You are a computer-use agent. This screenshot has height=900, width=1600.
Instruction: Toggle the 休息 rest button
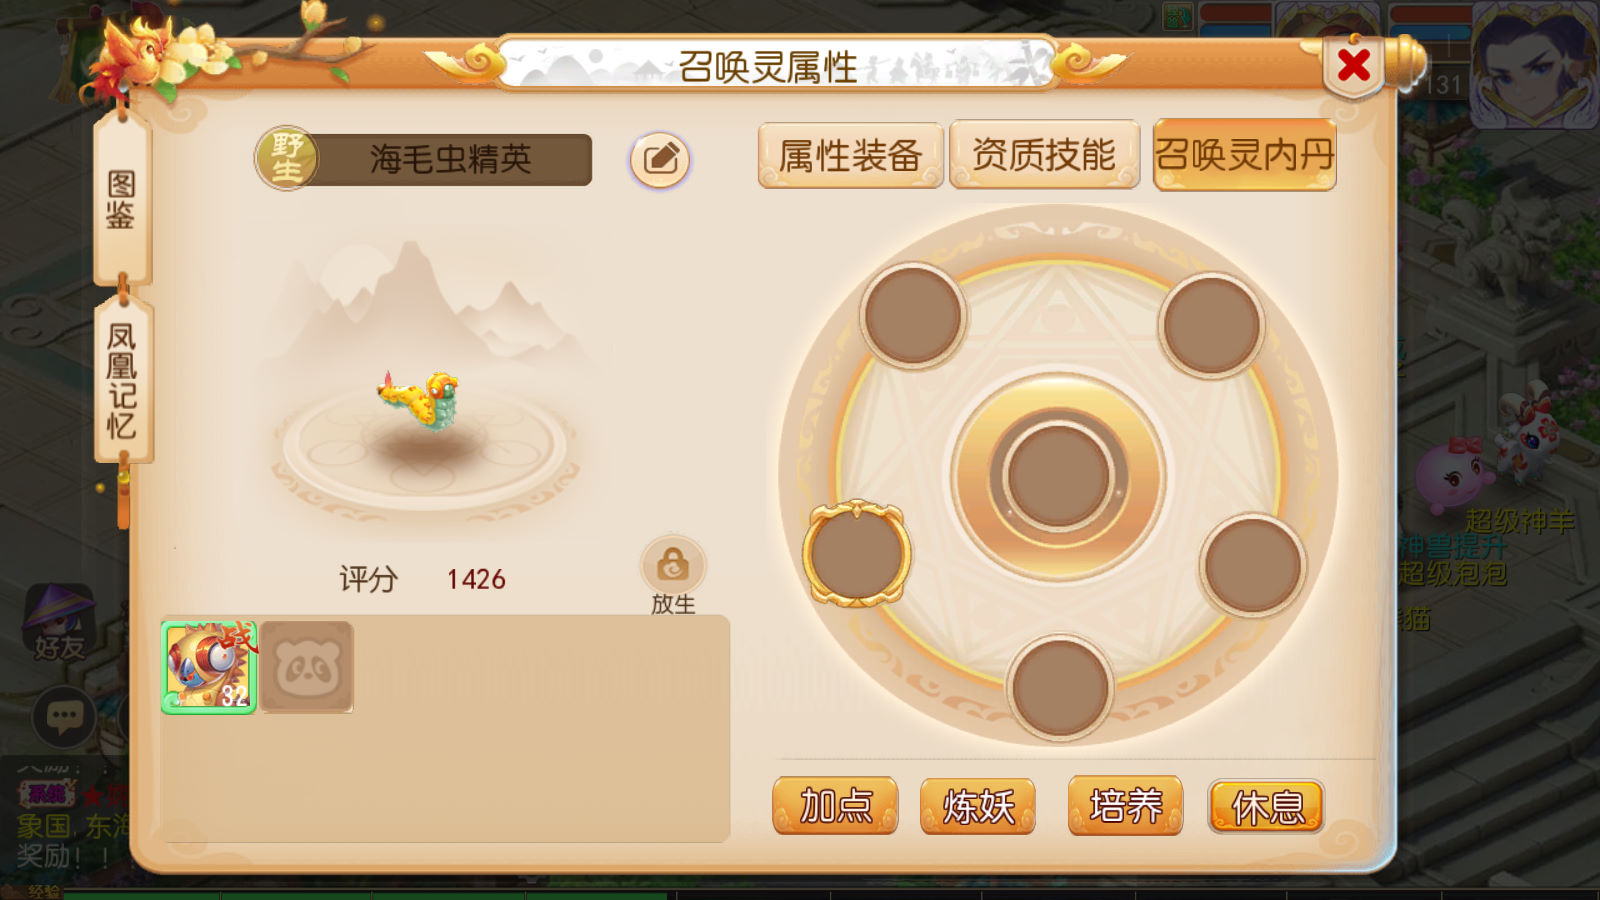(x=1267, y=806)
